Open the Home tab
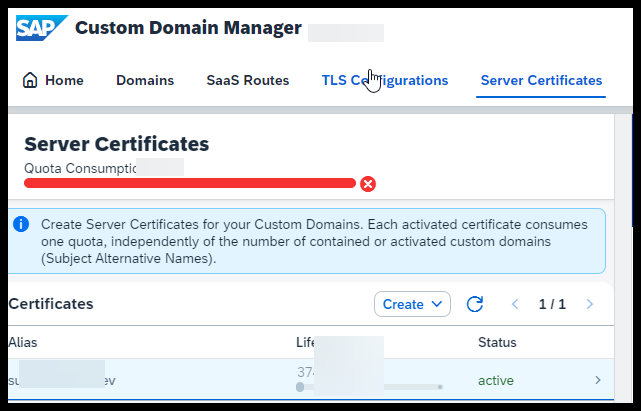Screen dimensions: 641x411 [53, 80]
